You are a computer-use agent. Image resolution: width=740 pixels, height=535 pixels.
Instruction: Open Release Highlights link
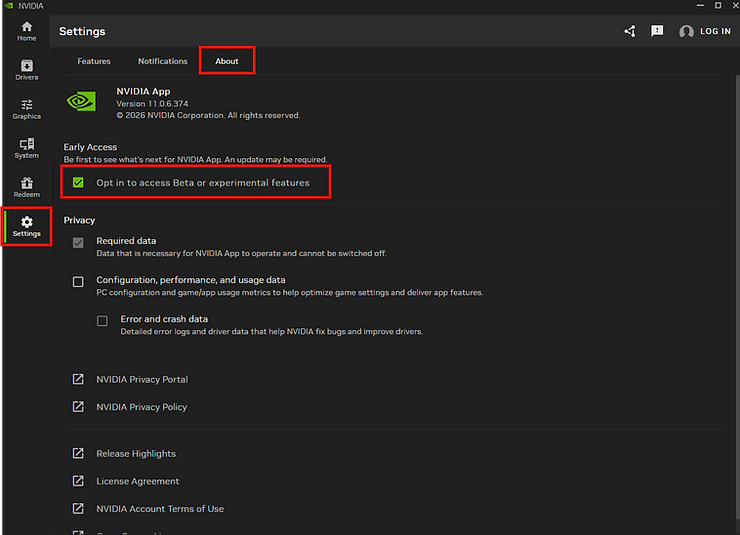136,453
